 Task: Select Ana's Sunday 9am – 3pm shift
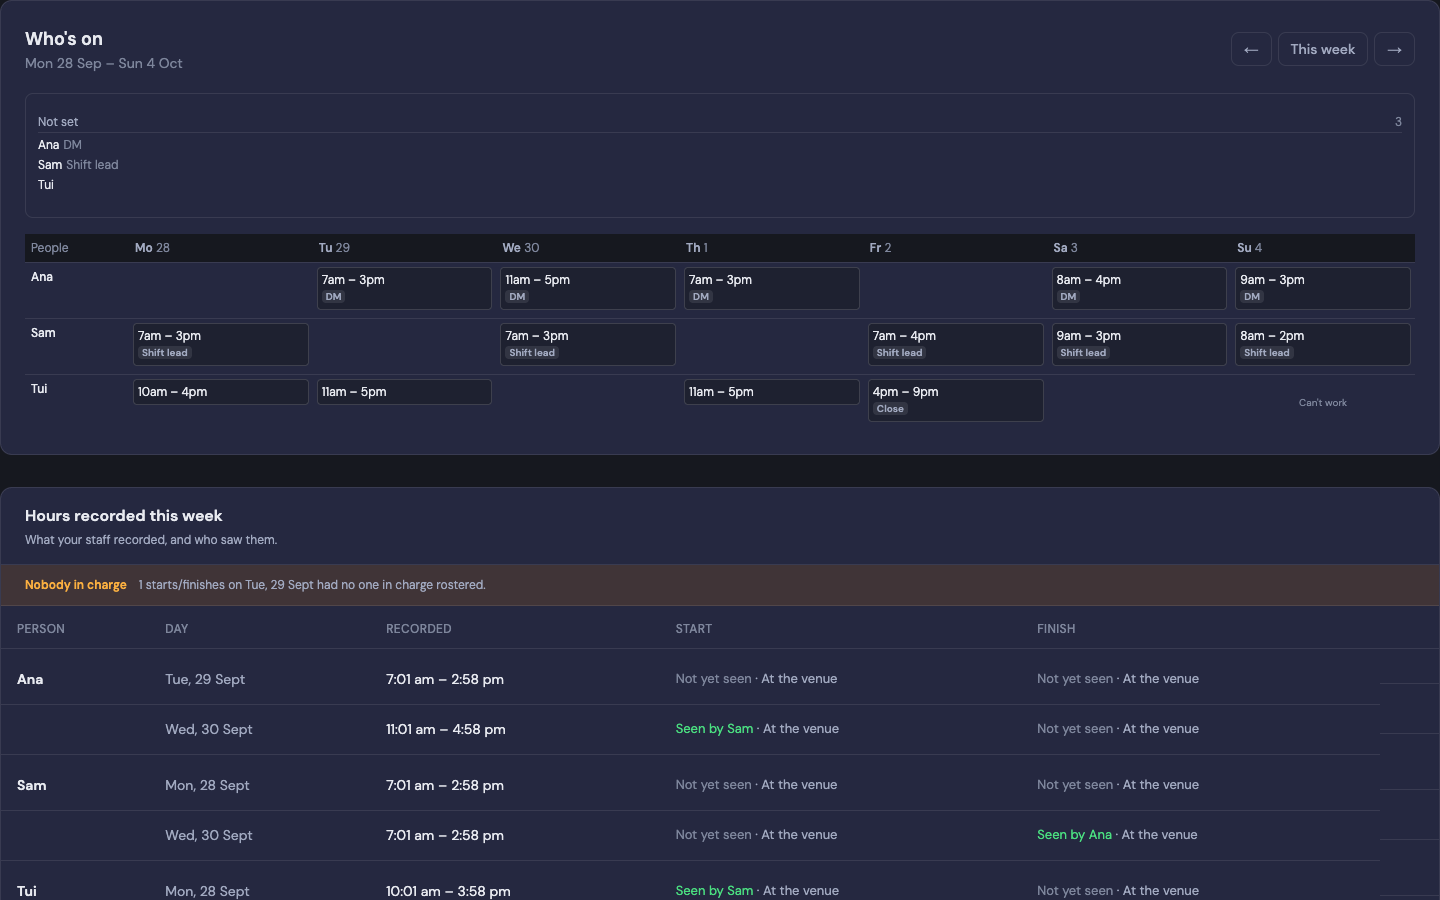pos(1323,288)
